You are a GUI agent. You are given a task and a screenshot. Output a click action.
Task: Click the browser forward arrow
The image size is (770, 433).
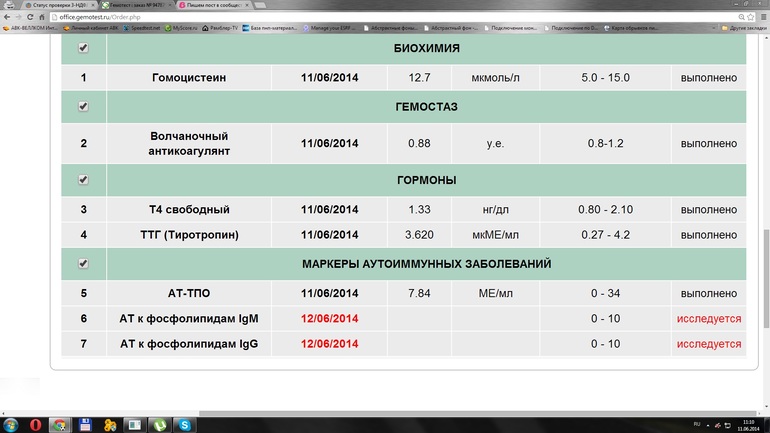point(18,17)
